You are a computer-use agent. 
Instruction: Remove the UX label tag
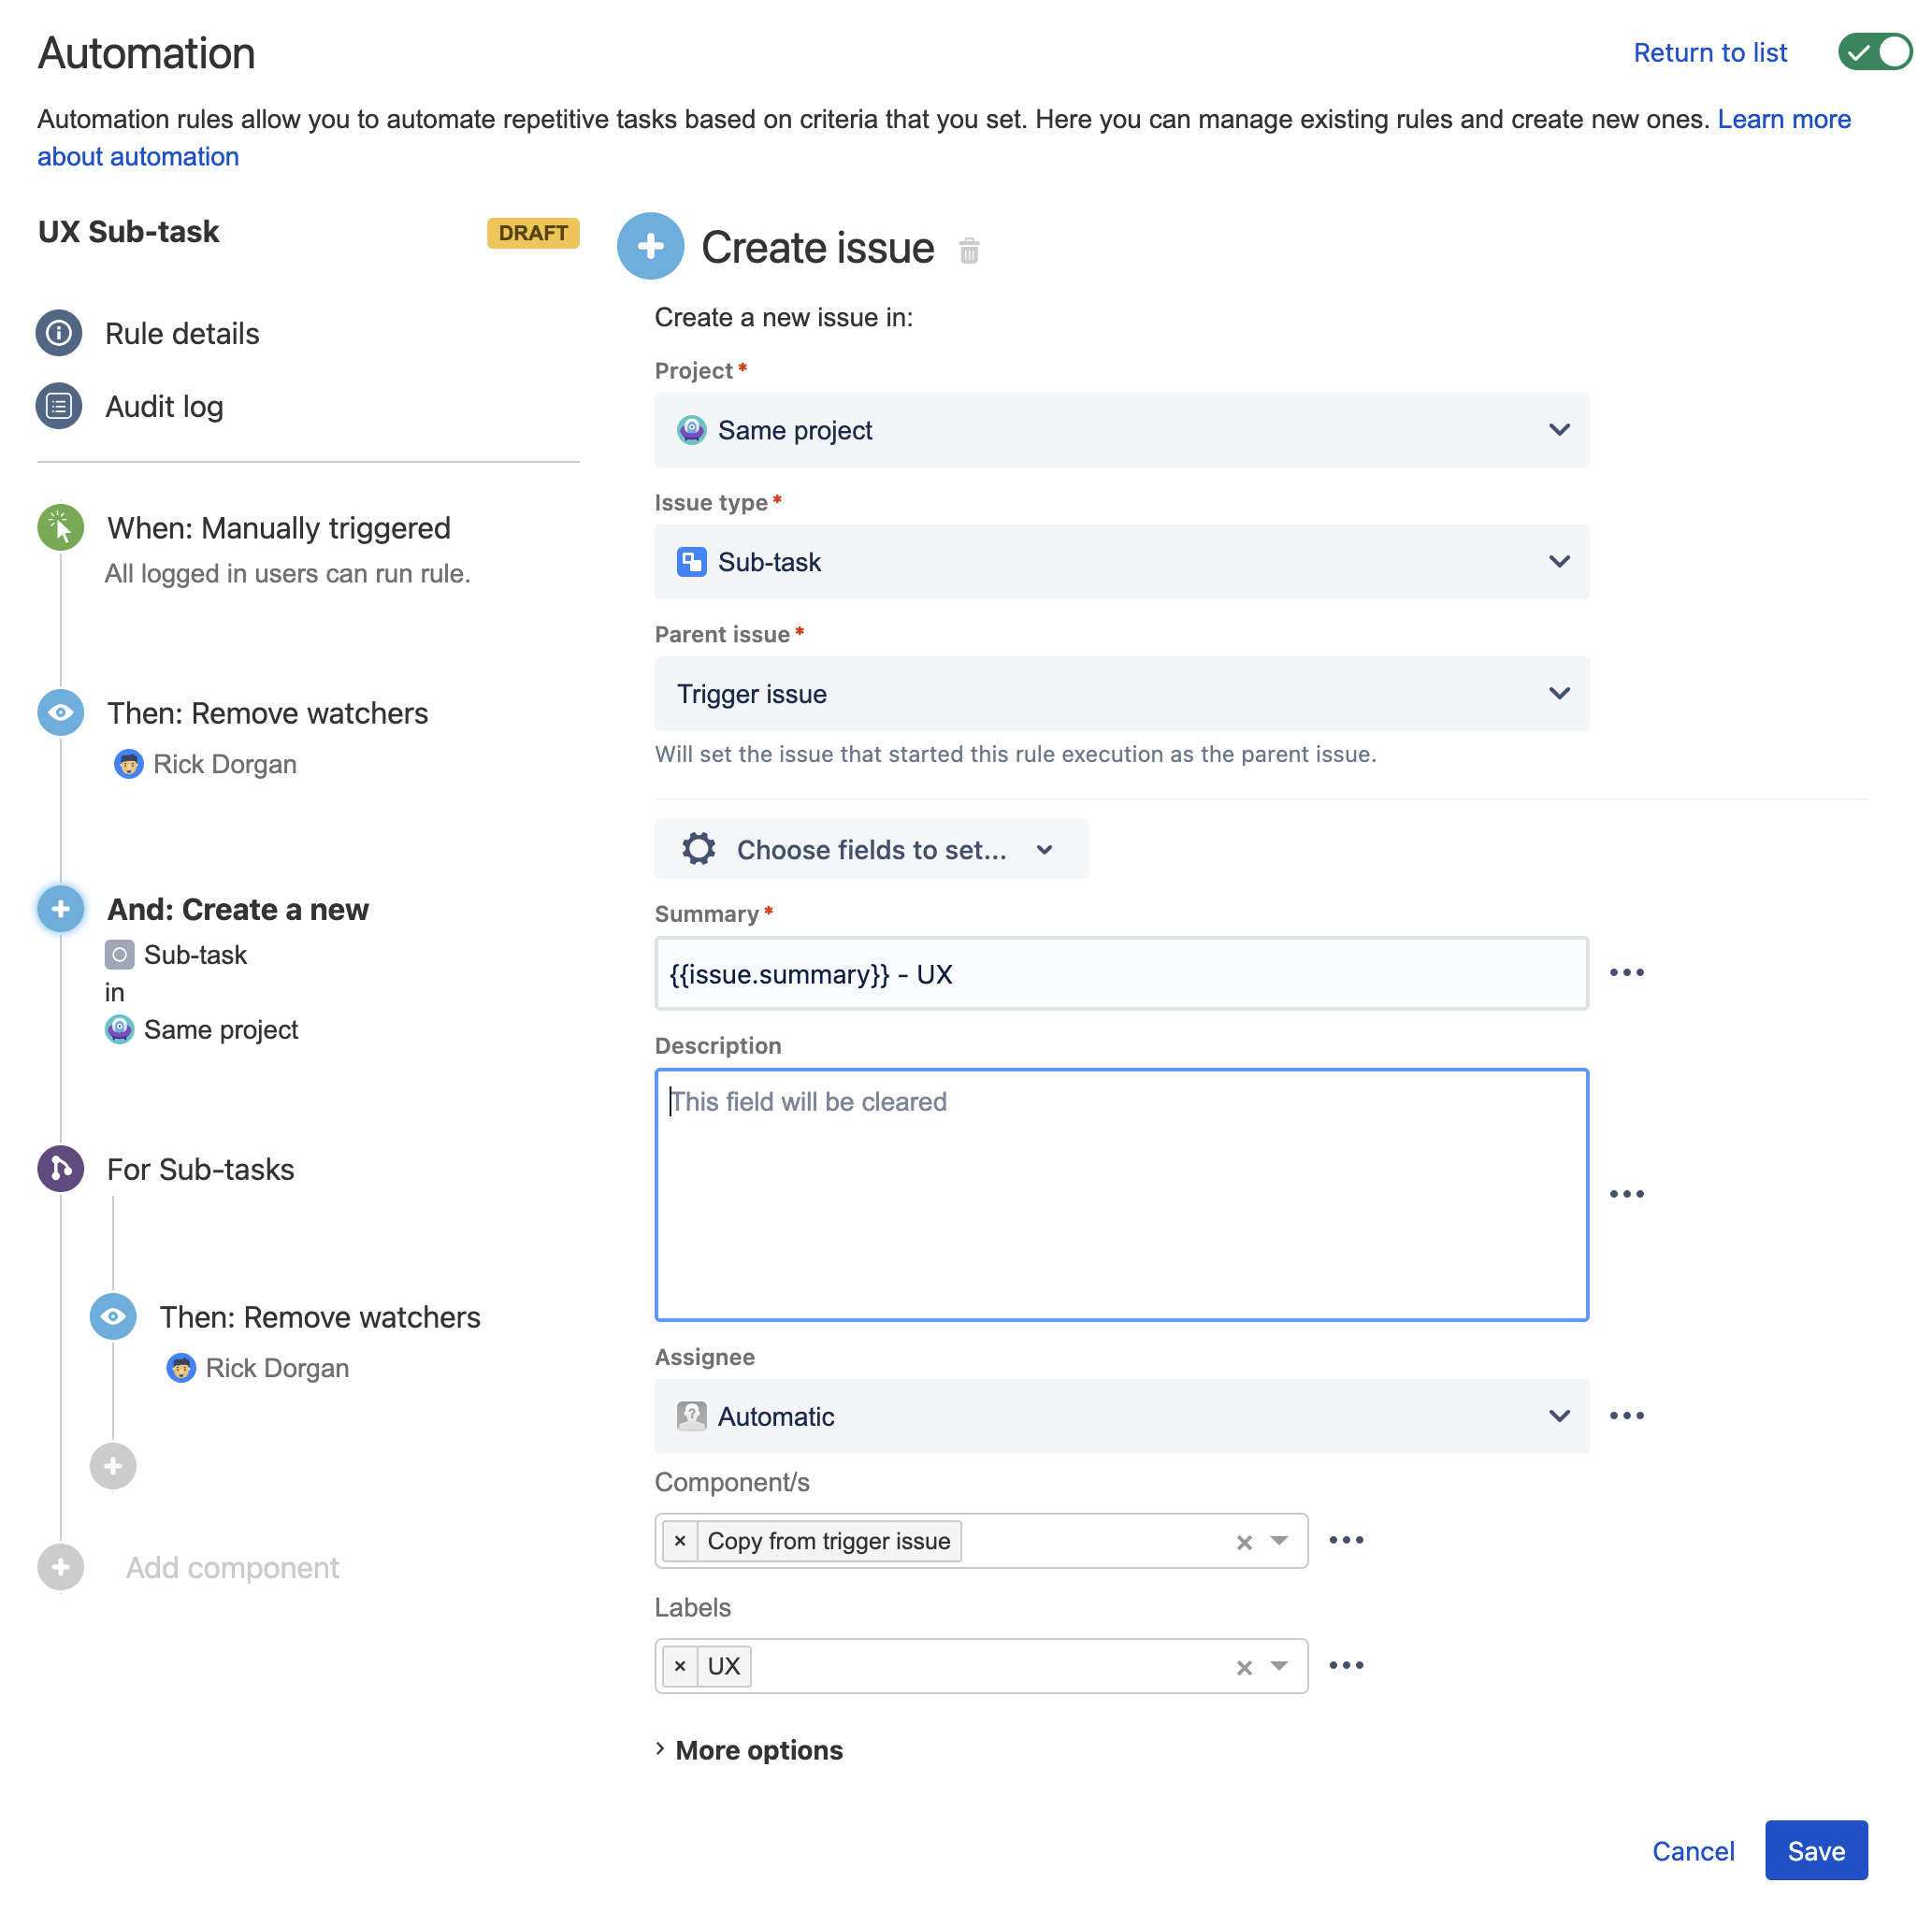pos(680,1665)
